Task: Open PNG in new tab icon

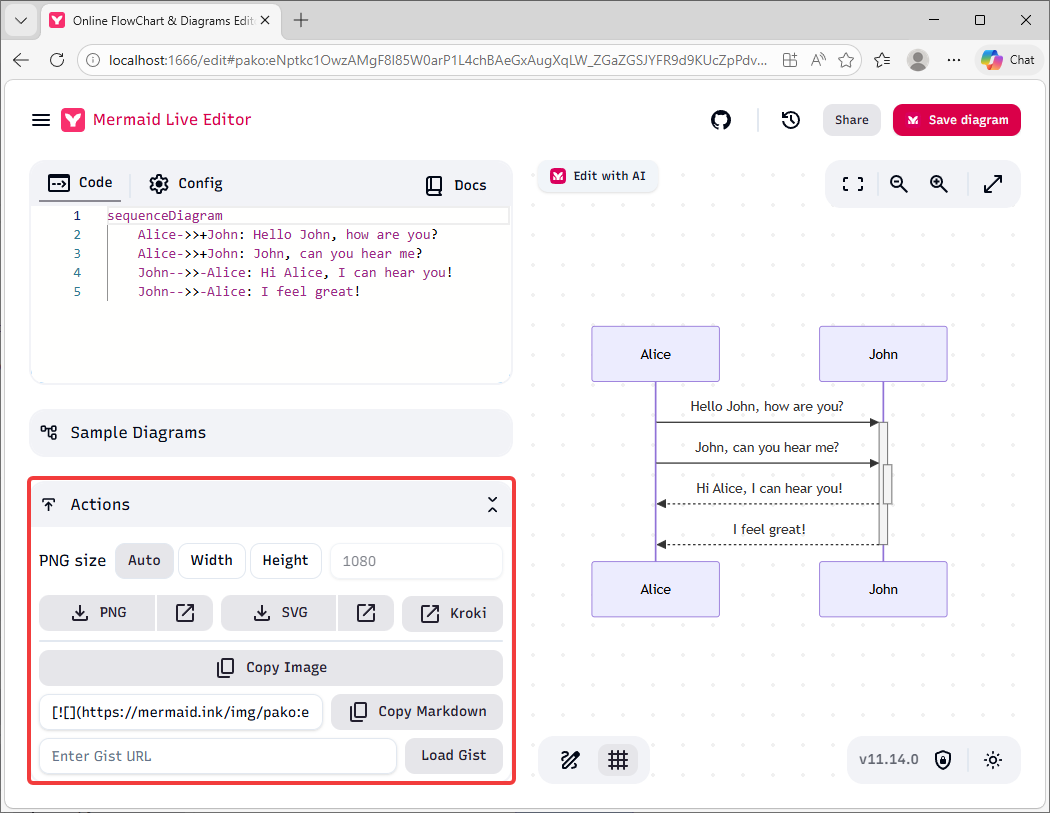Action: pyautogui.click(x=185, y=613)
